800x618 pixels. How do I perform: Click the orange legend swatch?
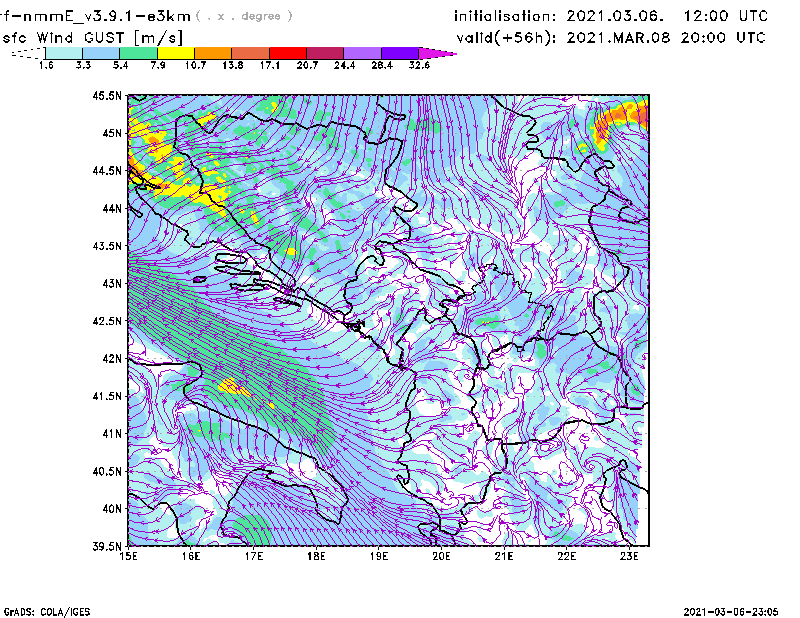[213, 53]
